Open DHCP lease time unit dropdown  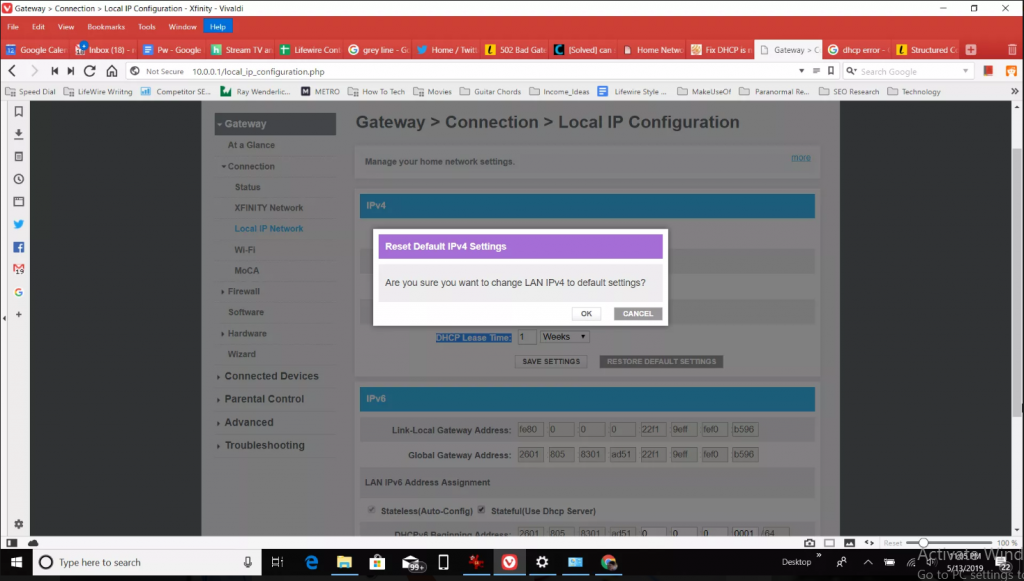565,337
